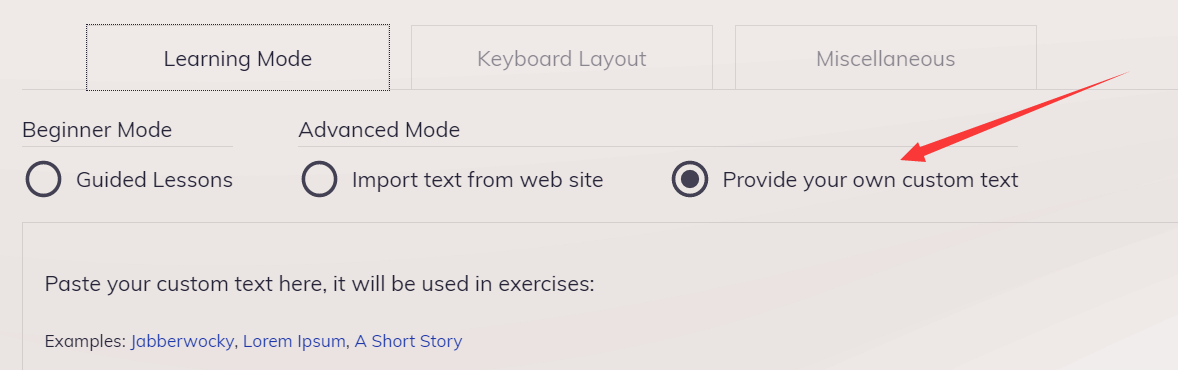The width and height of the screenshot is (1178, 370).
Task: Open the Miscellaneous tab
Action: coord(886,58)
